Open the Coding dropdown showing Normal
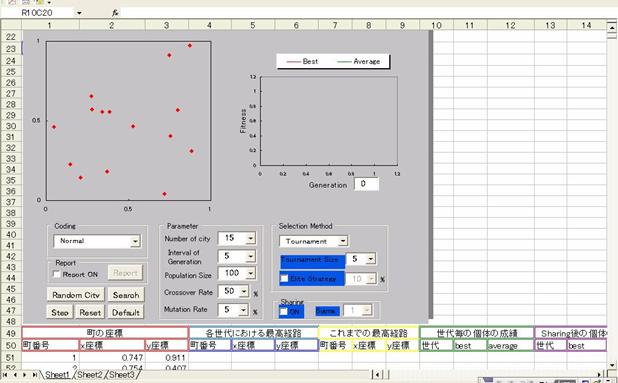 [x=135, y=241]
